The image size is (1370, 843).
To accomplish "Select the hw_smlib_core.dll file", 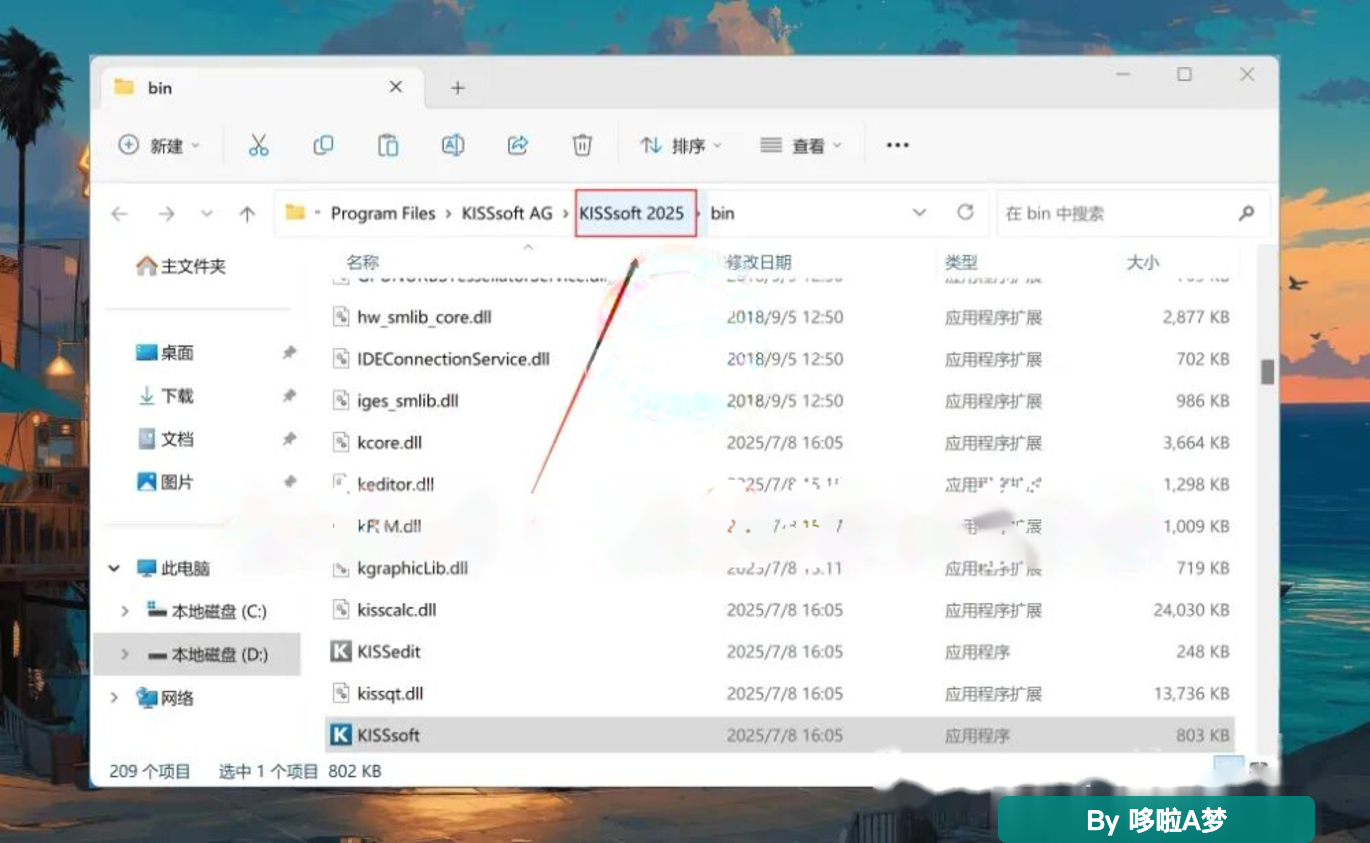I will click(780, 317).
